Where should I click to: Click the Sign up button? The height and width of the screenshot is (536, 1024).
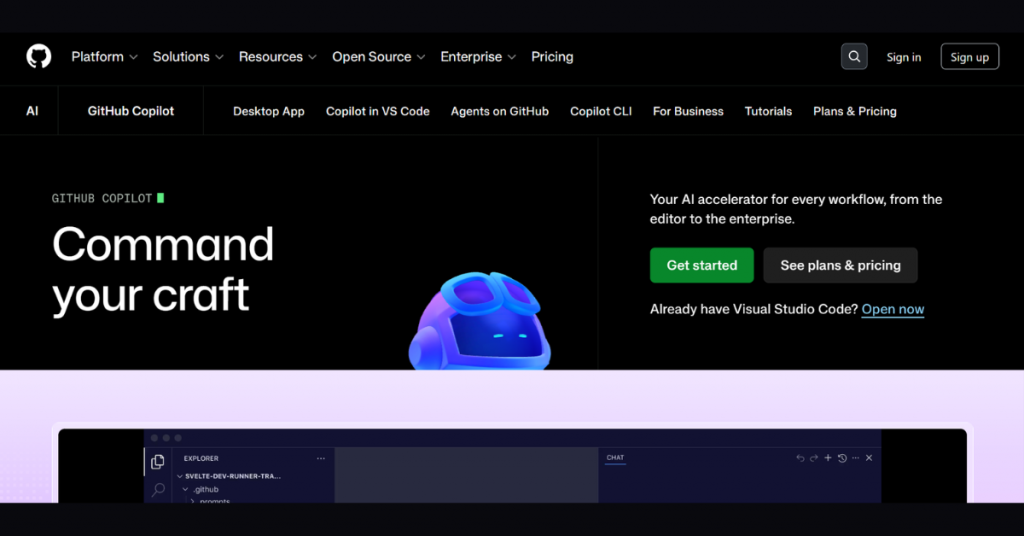click(x=969, y=57)
